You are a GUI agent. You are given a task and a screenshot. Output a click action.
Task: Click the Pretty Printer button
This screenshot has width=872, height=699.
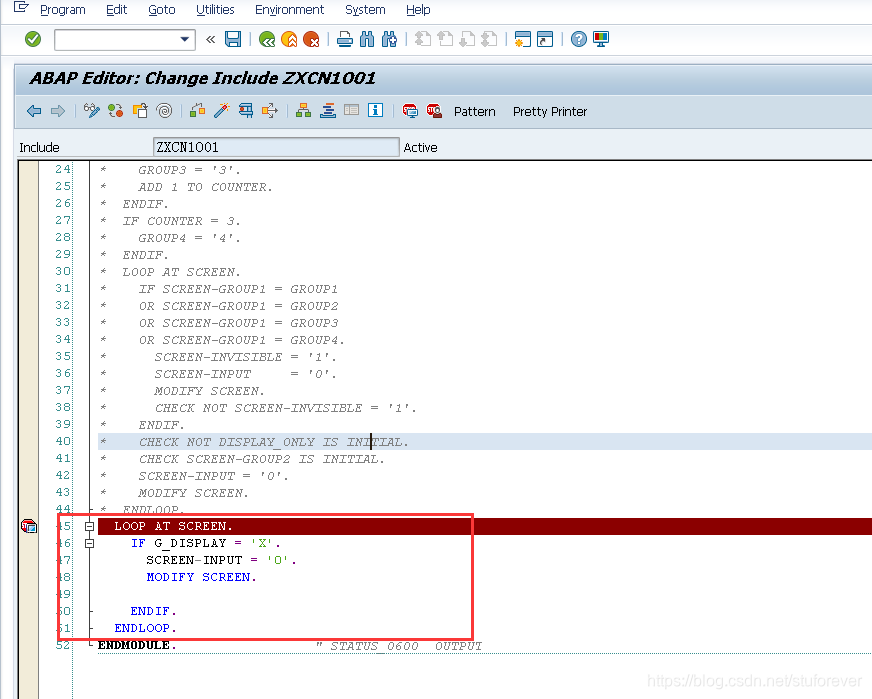[x=550, y=111]
